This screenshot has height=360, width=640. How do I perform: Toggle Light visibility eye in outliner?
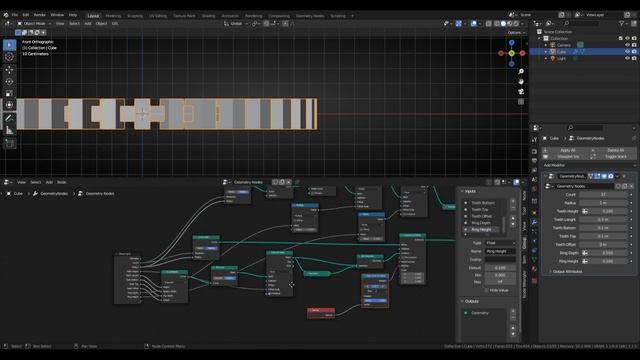pos(627,58)
